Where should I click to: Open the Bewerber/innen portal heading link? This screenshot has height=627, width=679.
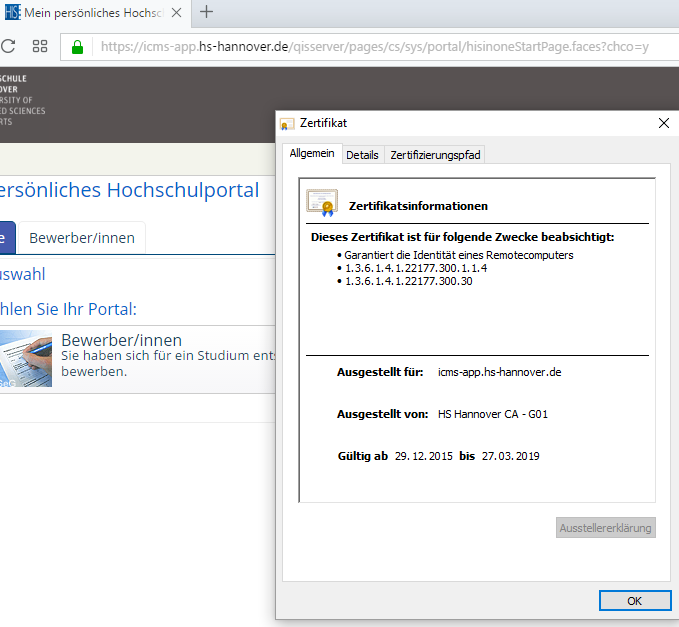pos(122,340)
